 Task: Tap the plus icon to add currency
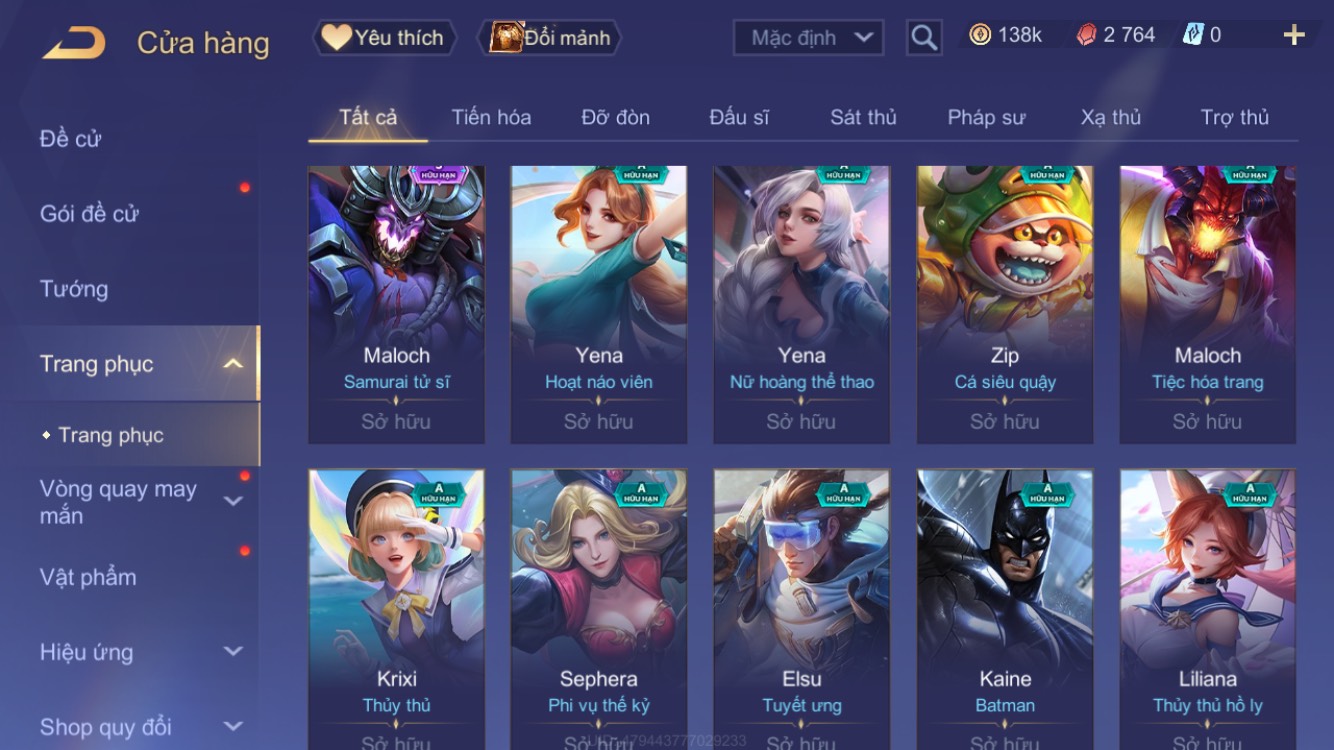coord(1294,36)
